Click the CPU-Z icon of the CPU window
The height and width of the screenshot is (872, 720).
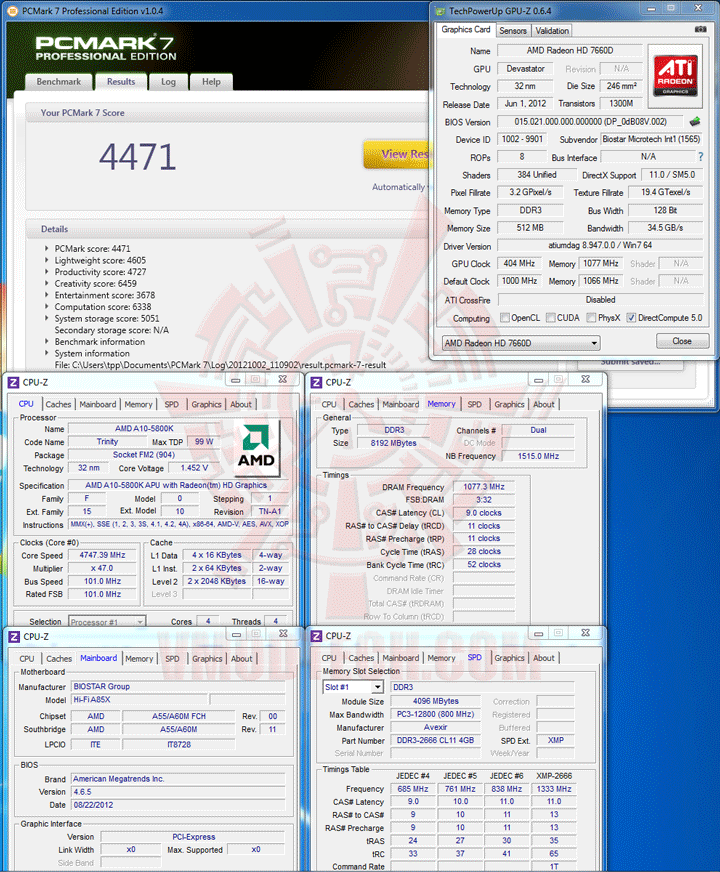(x=13, y=382)
